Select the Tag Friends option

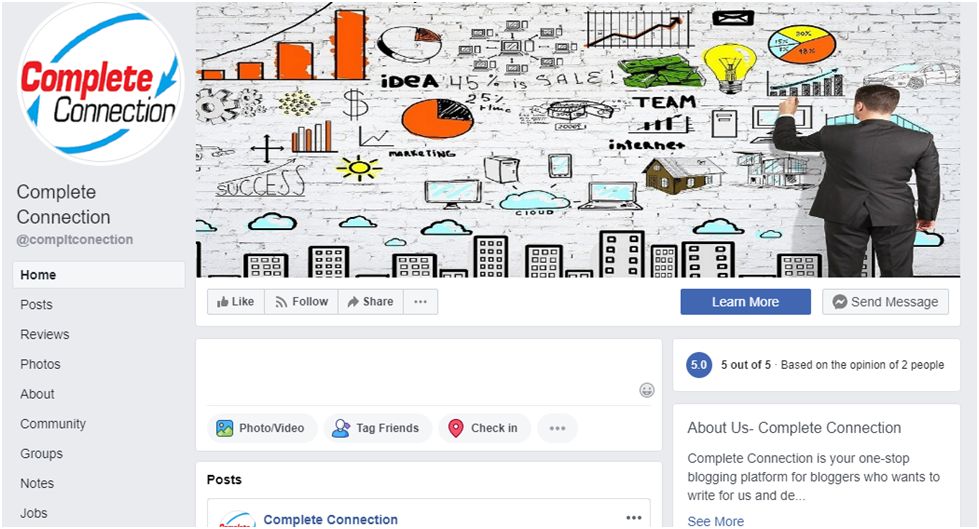coord(377,428)
